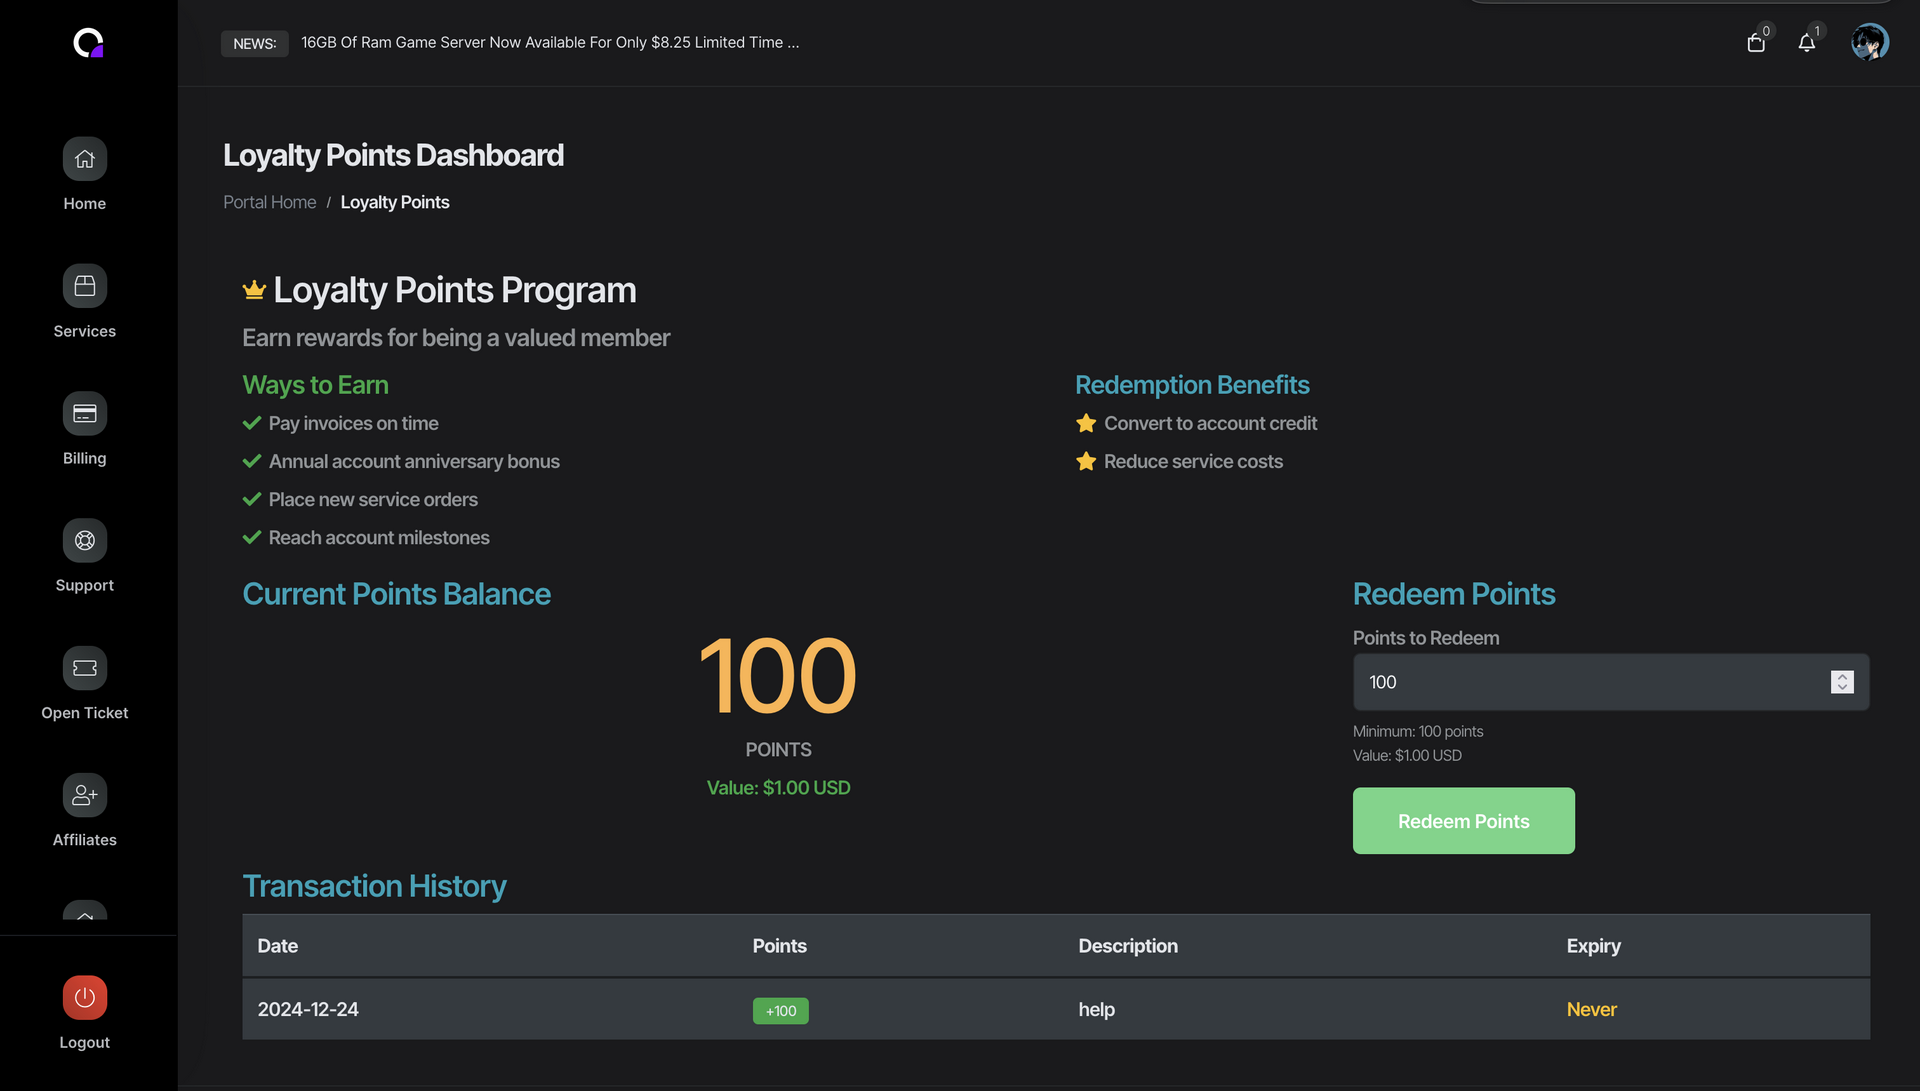
Task: Open Ticket from the sidebar
Action: pyautogui.click(x=85, y=668)
